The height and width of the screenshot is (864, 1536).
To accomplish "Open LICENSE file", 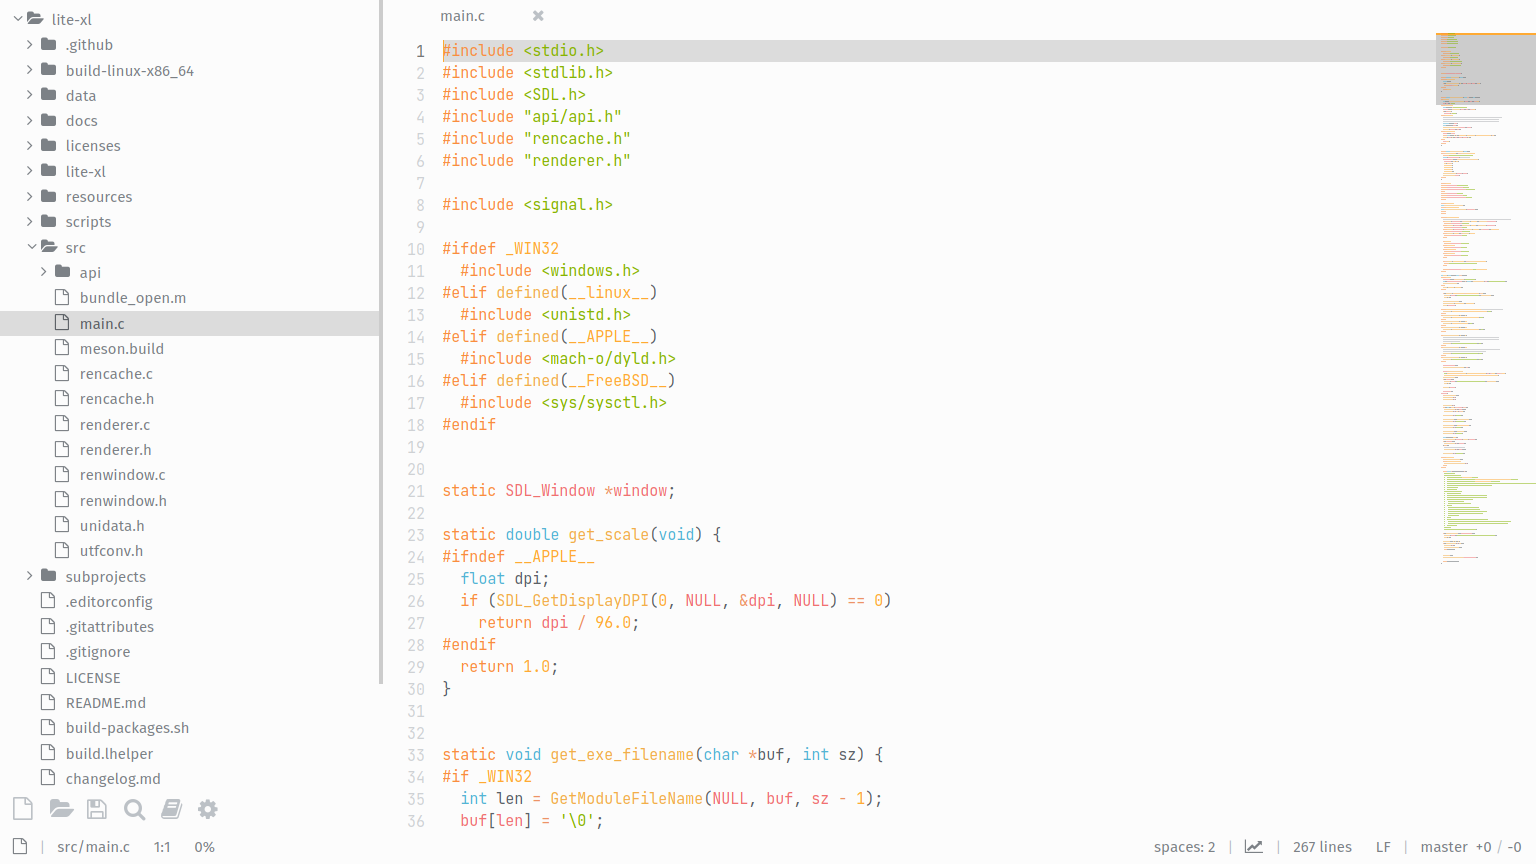I will tap(93, 678).
